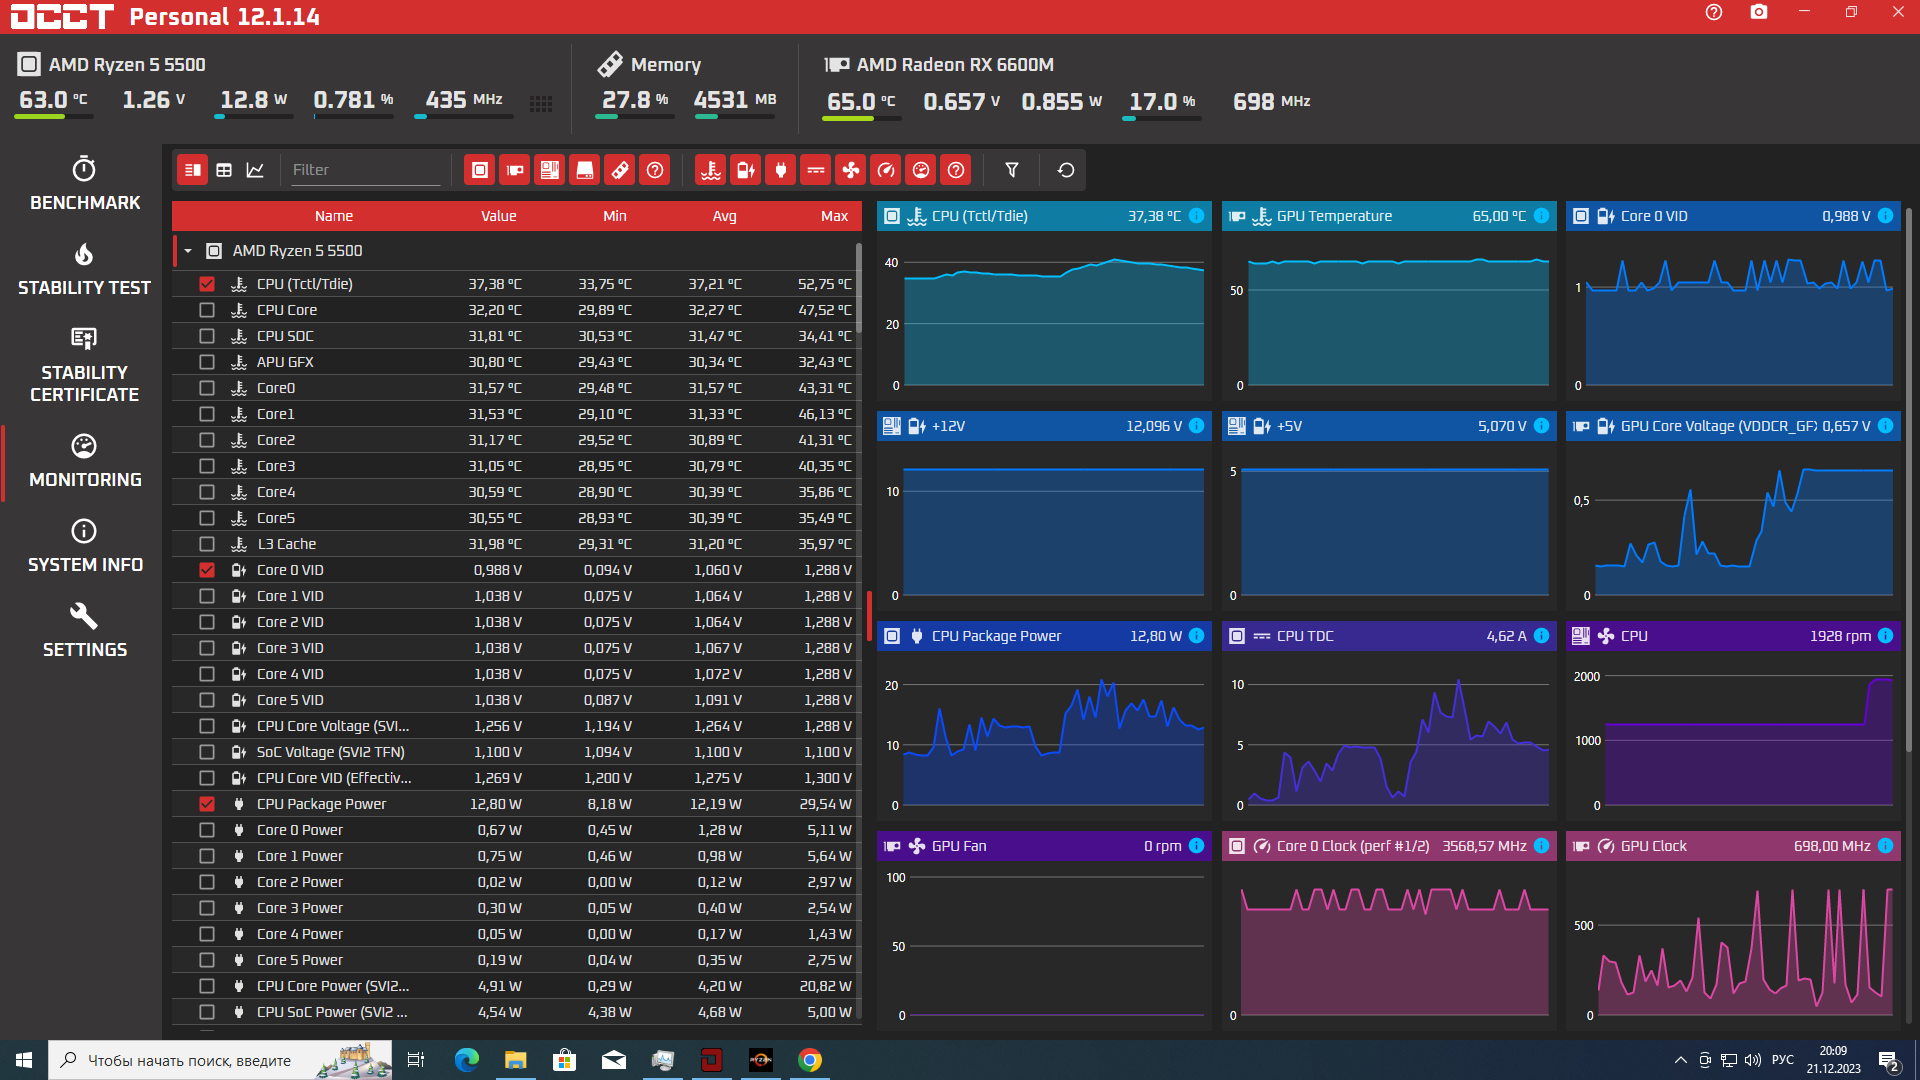Toggle the memory (RAM) sensor filter
Screen dimensions: 1920x1080
620,170
